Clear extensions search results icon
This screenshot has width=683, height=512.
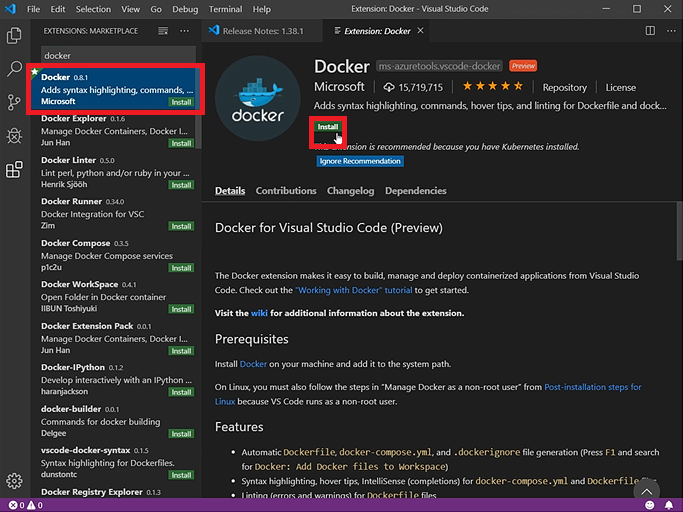point(163,31)
